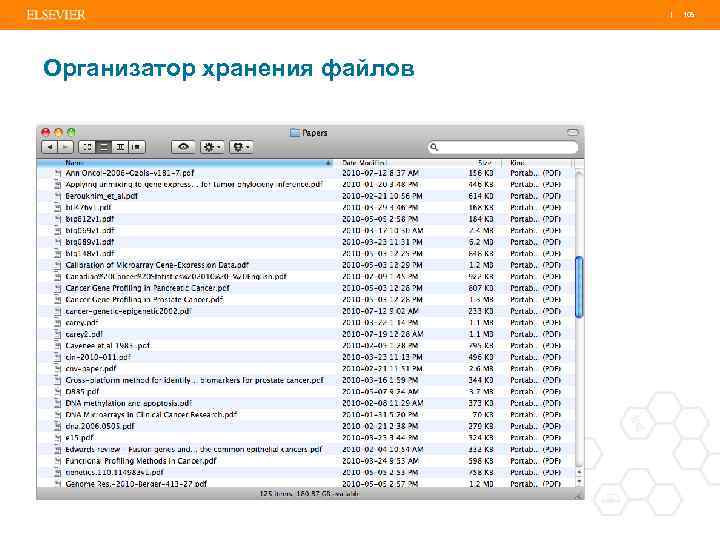Click the vertical scrollbar thumb
The height and width of the screenshot is (540, 720).
tap(579, 287)
